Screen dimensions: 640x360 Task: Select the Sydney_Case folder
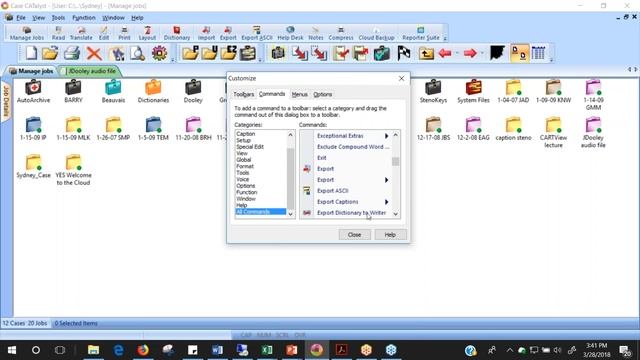click(33, 167)
